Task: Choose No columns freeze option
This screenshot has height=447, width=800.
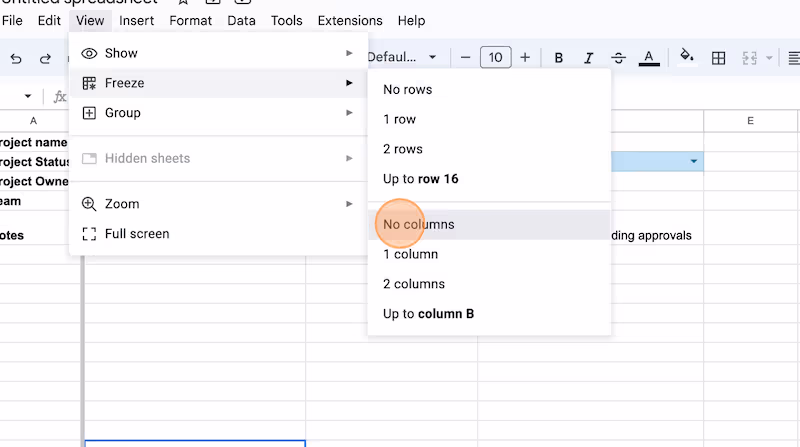Action: pos(489,225)
